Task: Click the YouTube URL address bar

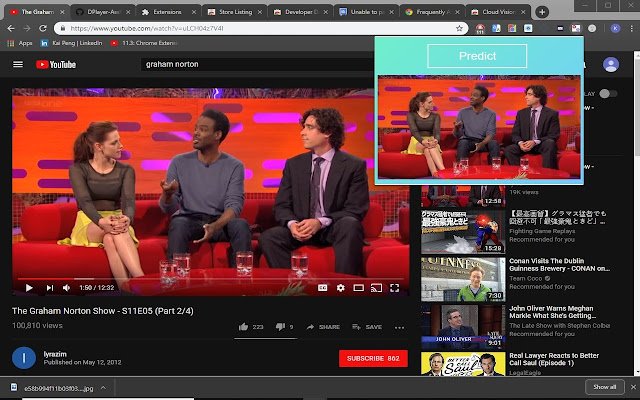Action: (261, 28)
